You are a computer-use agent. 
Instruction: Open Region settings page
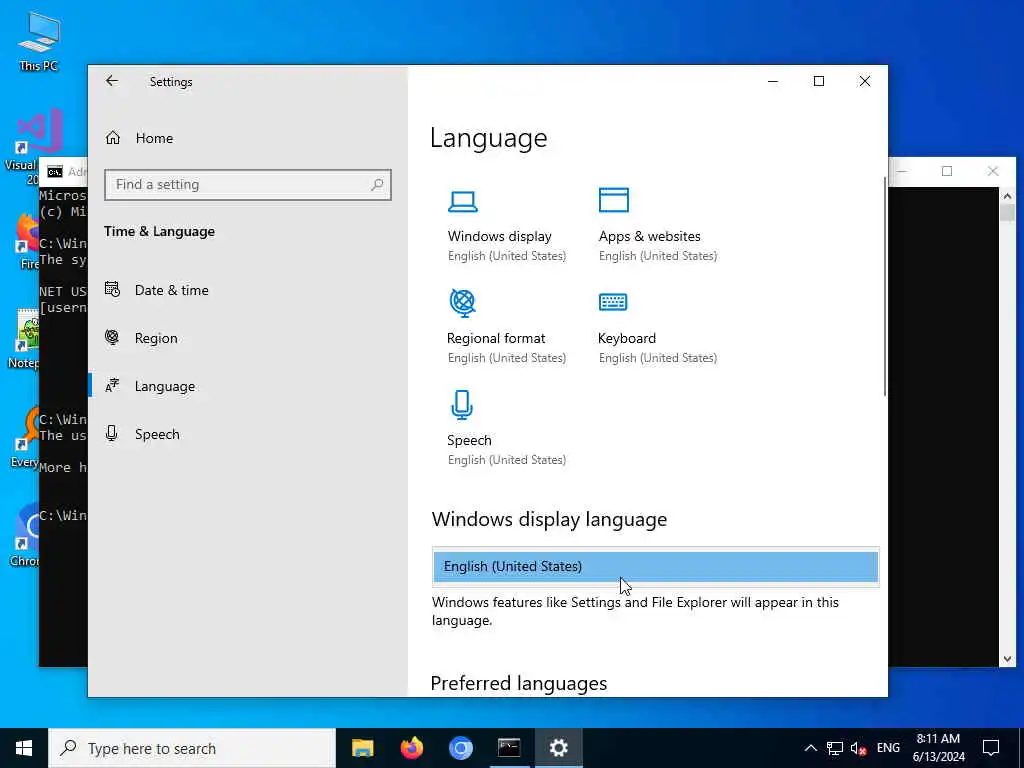[248, 338]
